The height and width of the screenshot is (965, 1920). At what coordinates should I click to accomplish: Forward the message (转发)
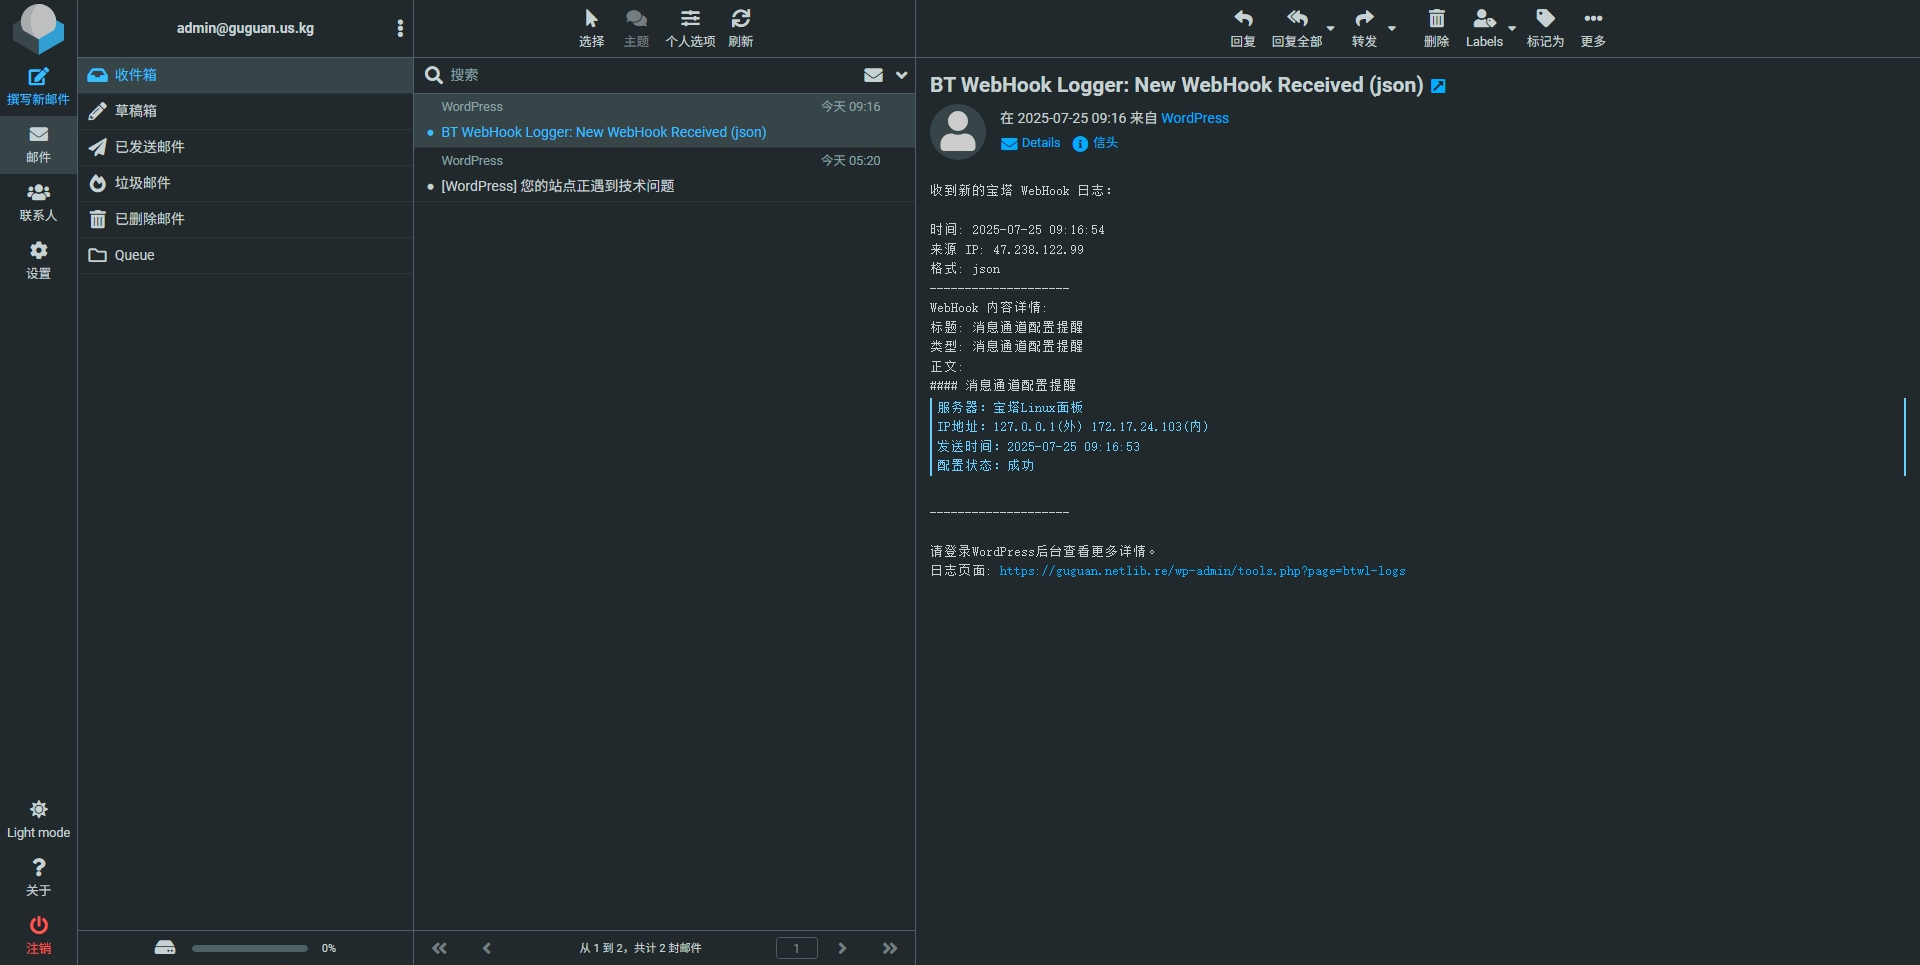click(x=1364, y=28)
